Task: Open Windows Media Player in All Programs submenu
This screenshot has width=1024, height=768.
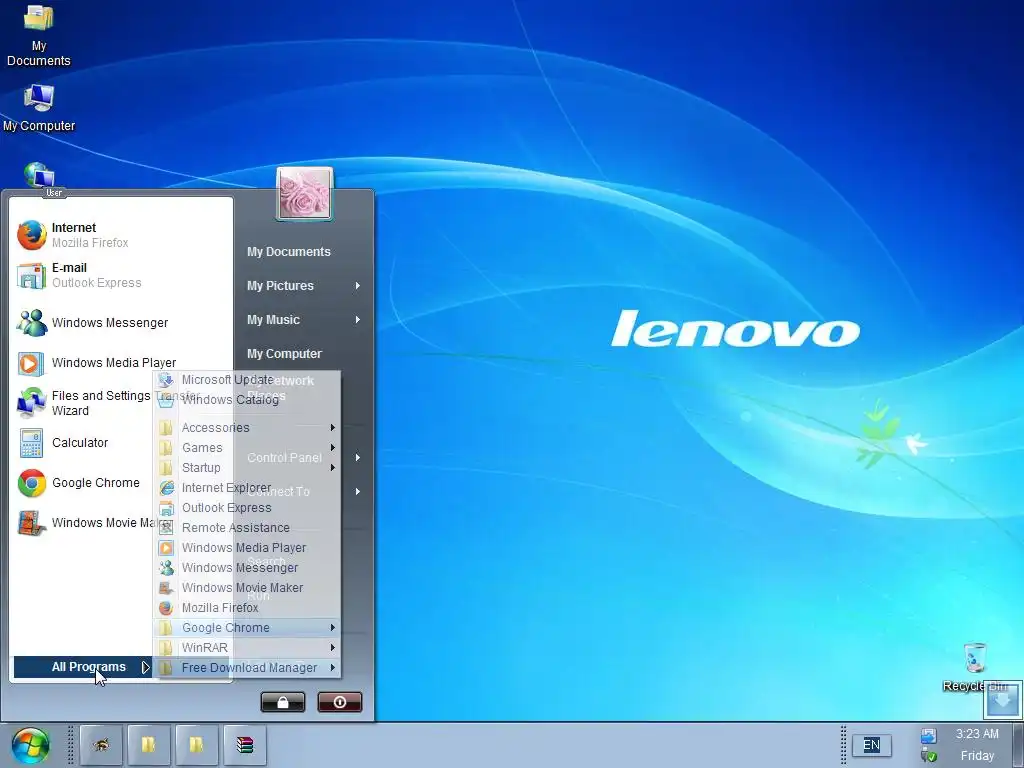Action: tap(247, 548)
